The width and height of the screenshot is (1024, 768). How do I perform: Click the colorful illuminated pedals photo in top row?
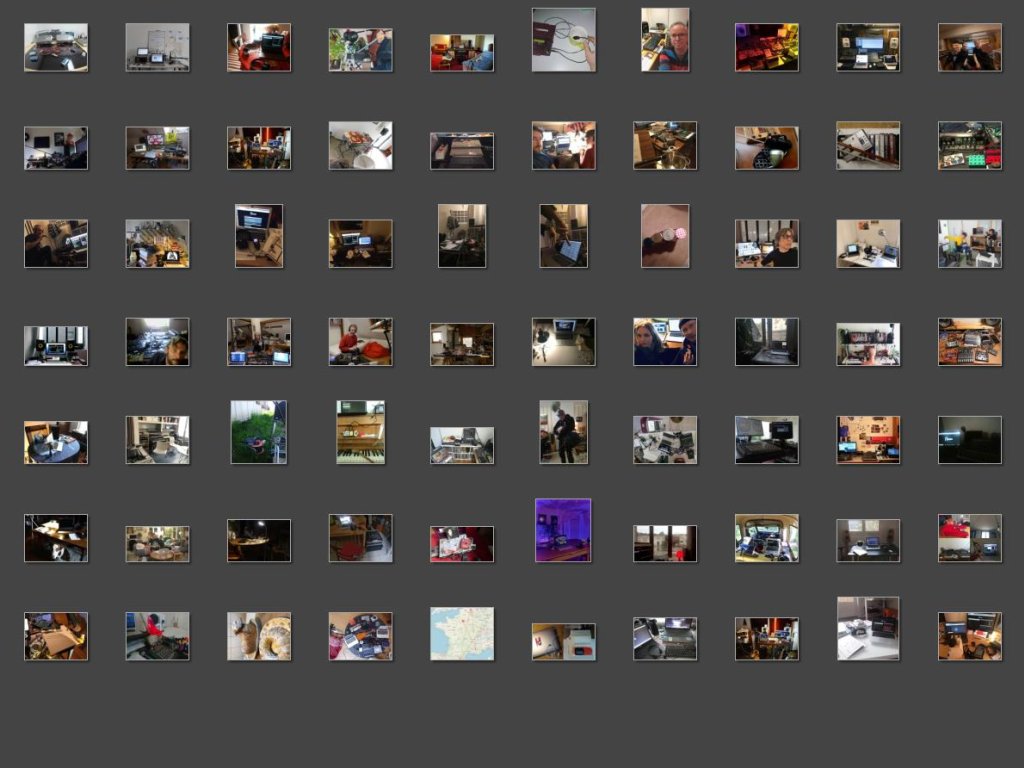coord(767,48)
